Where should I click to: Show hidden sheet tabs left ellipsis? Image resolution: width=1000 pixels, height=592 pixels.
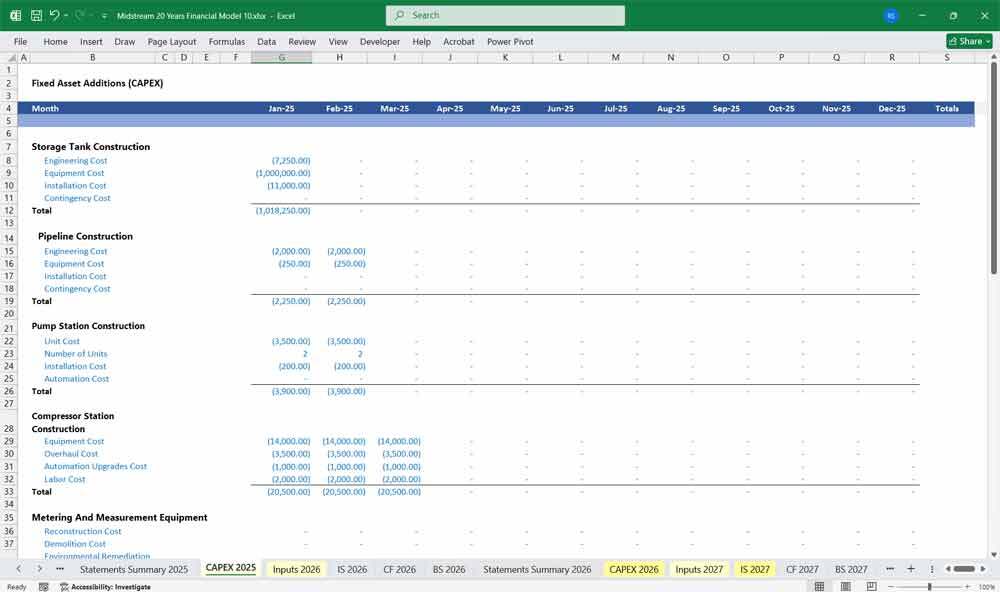tap(60, 568)
